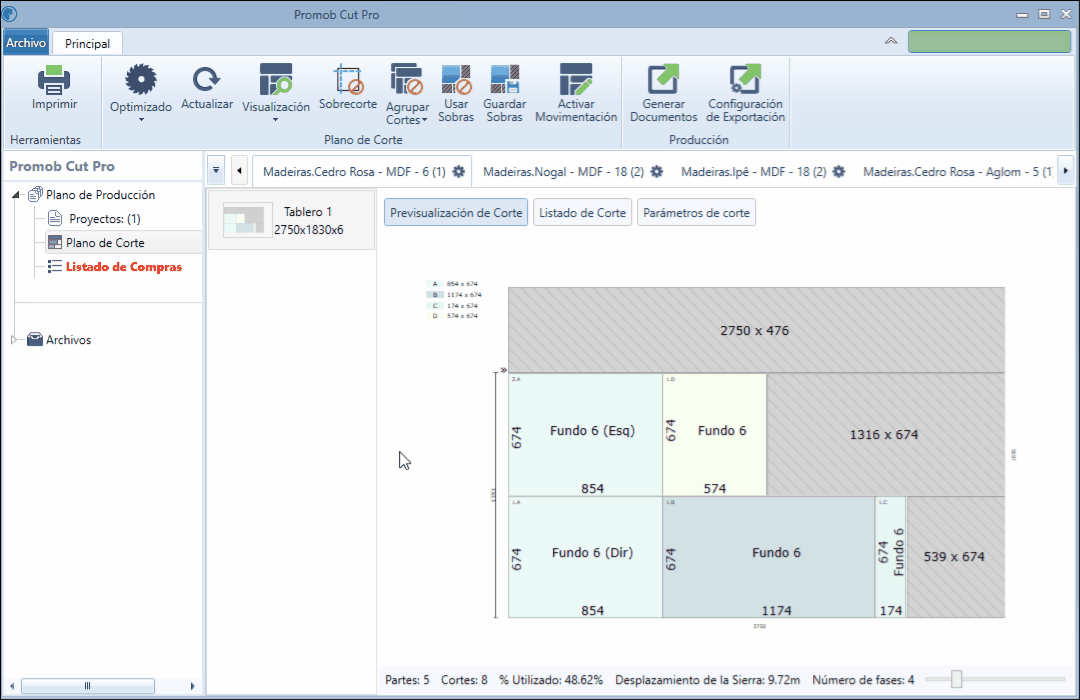
Task: Switch to Madeiras.Ipê - MDF - 18 (2) tab
Action: pyautogui.click(x=754, y=172)
